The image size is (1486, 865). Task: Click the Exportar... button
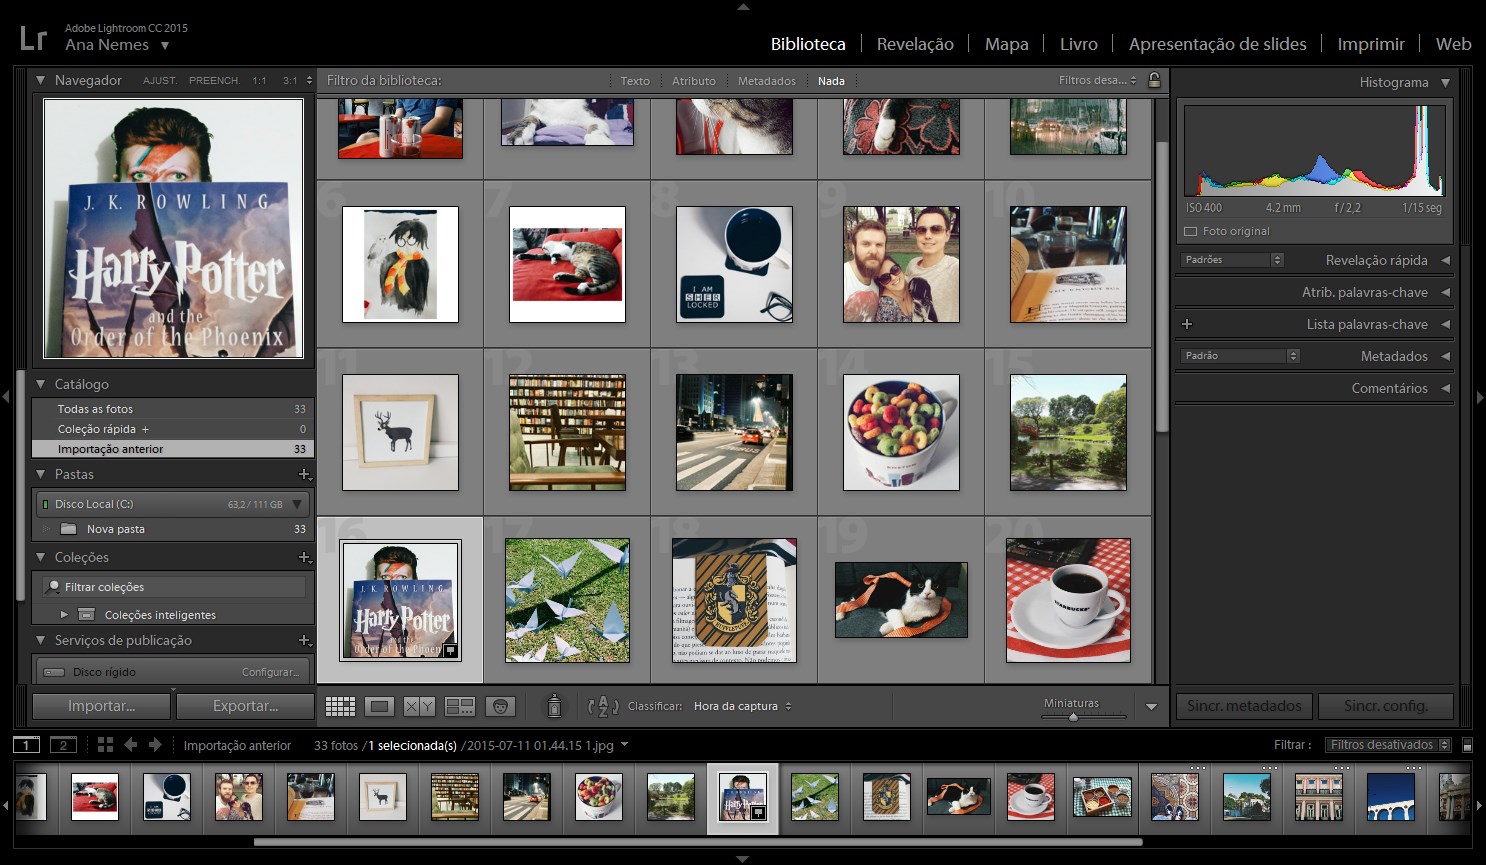(245, 706)
